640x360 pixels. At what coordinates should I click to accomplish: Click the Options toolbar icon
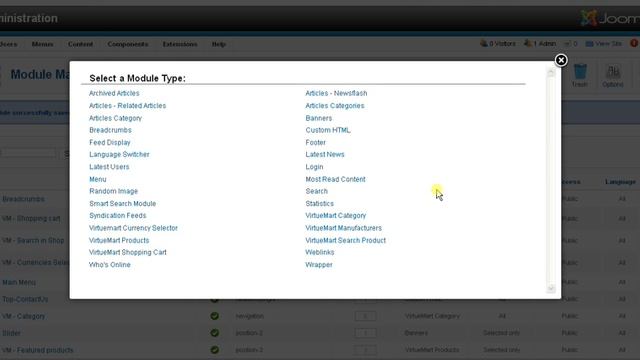613,76
